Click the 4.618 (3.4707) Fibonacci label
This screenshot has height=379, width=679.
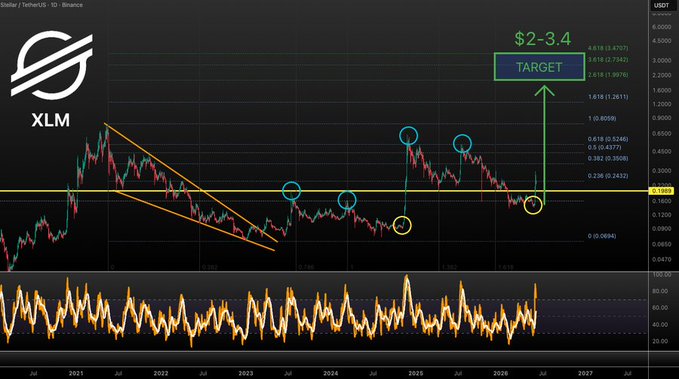click(x=608, y=48)
